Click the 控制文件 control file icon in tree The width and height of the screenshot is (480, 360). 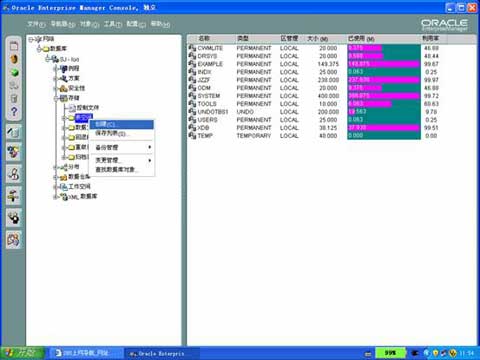point(72,108)
